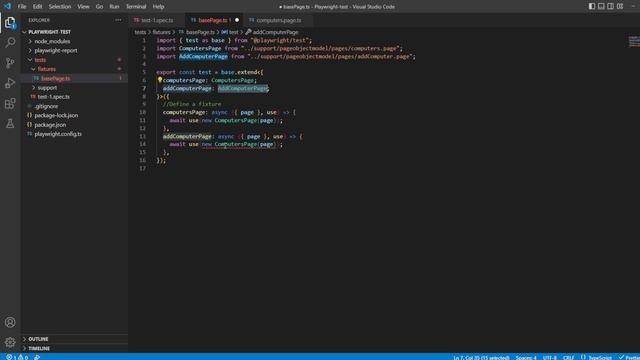Open Explorer panel more actions ellipsis
The image size is (640, 360).
click(118, 20)
